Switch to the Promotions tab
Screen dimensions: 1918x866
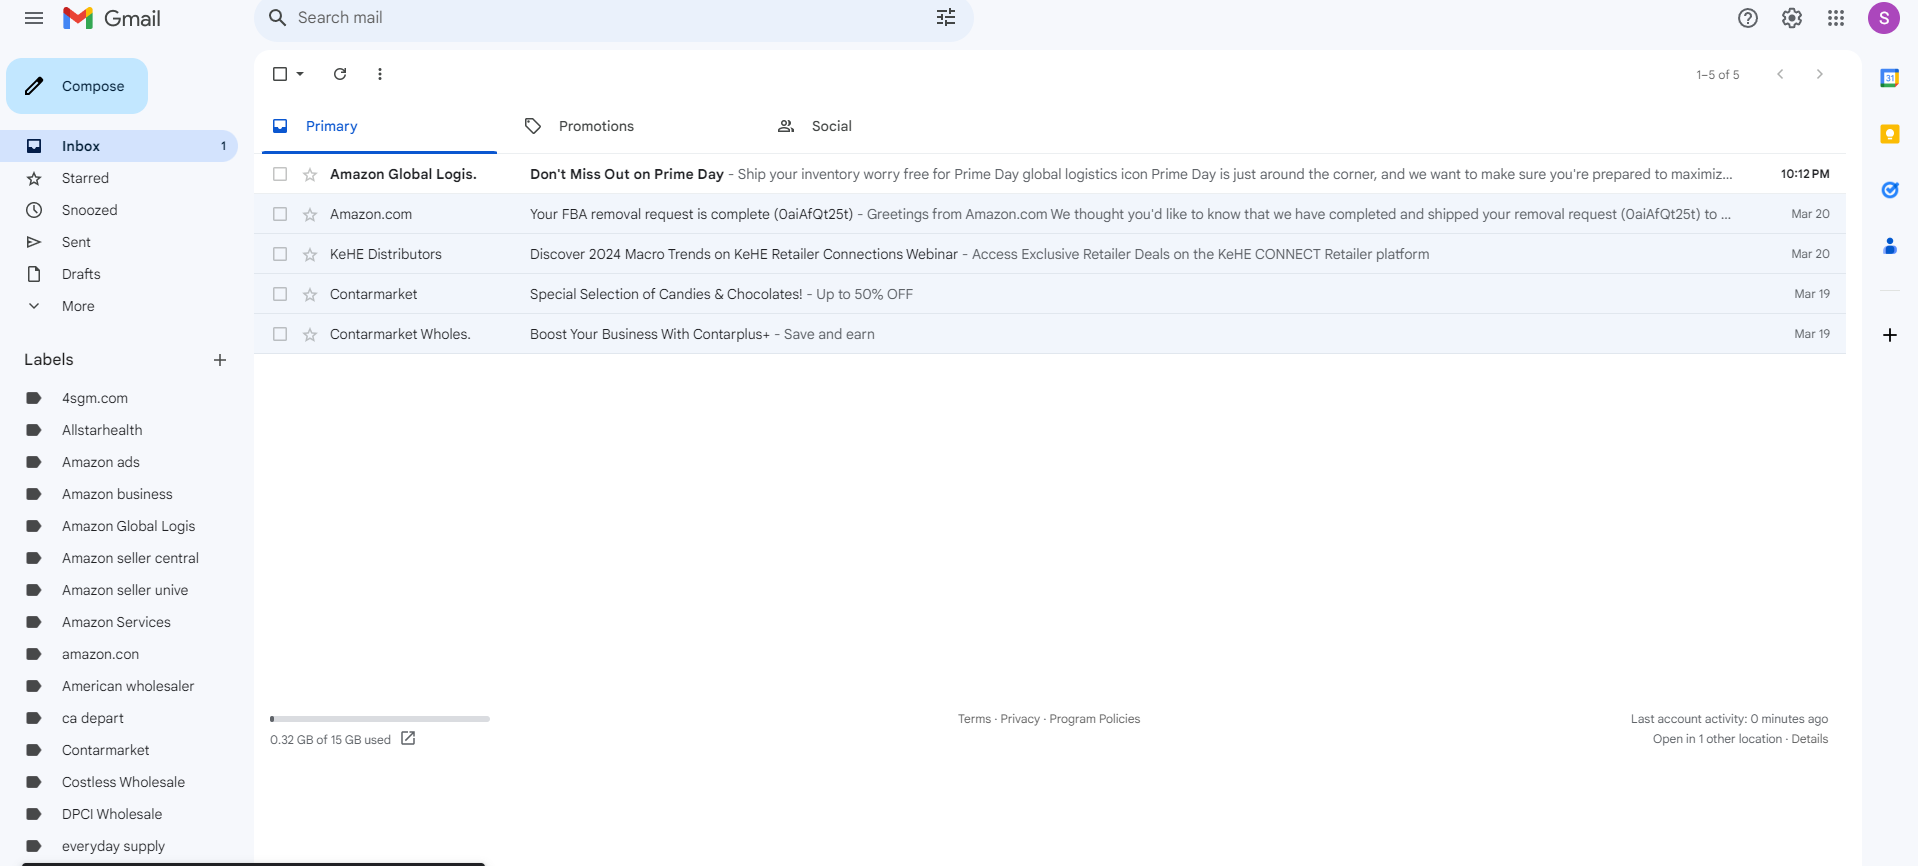pyautogui.click(x=632, y=126)
